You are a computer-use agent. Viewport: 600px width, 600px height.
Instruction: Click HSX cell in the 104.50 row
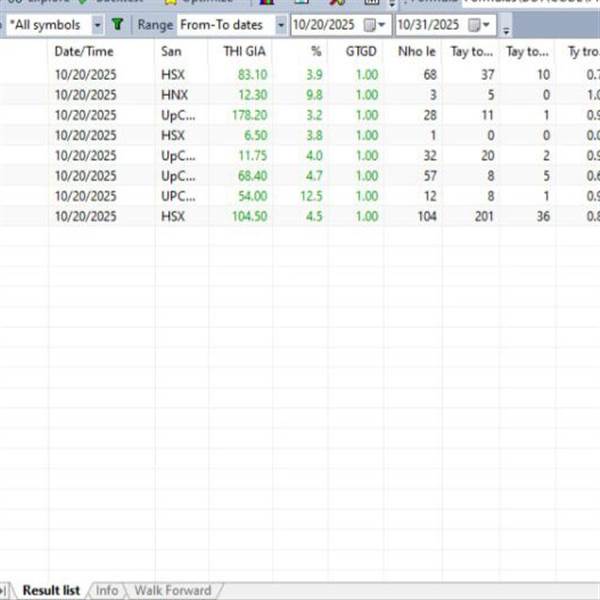pos(173,217)
